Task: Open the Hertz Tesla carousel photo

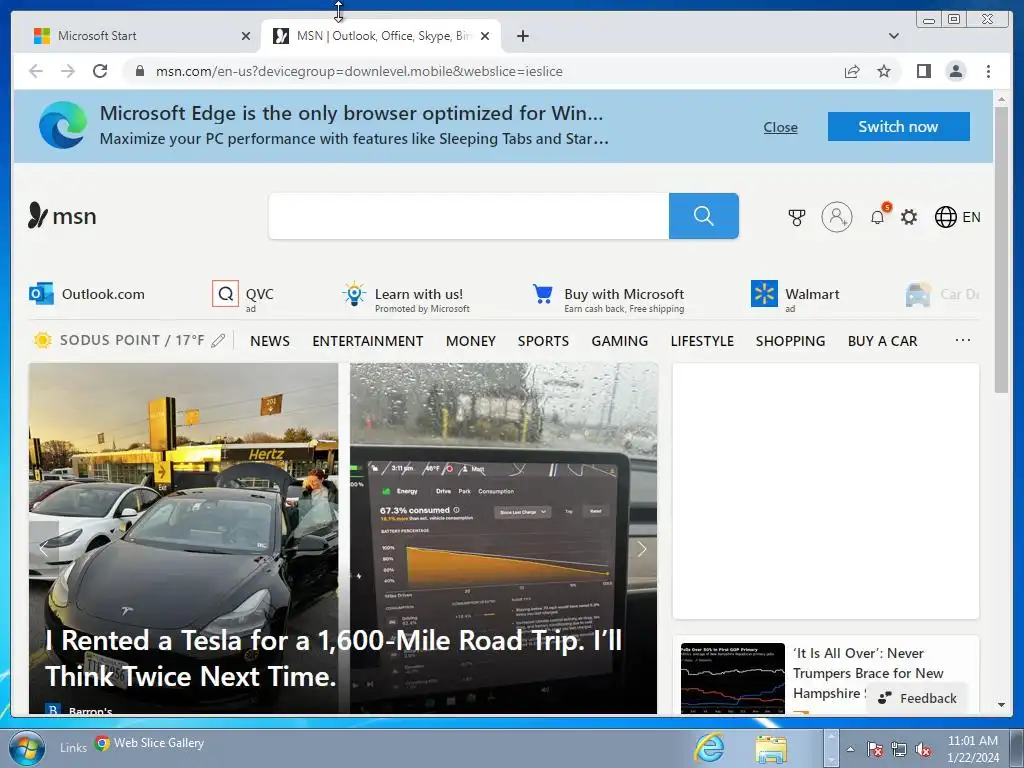Action: coord(184,496)
